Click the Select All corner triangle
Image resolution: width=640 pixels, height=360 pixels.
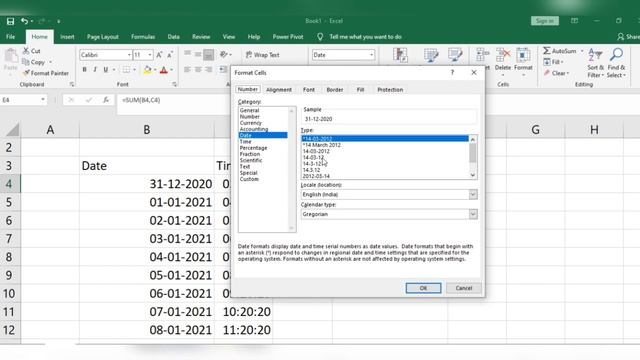pyautogui.click(x=12, y=130)
